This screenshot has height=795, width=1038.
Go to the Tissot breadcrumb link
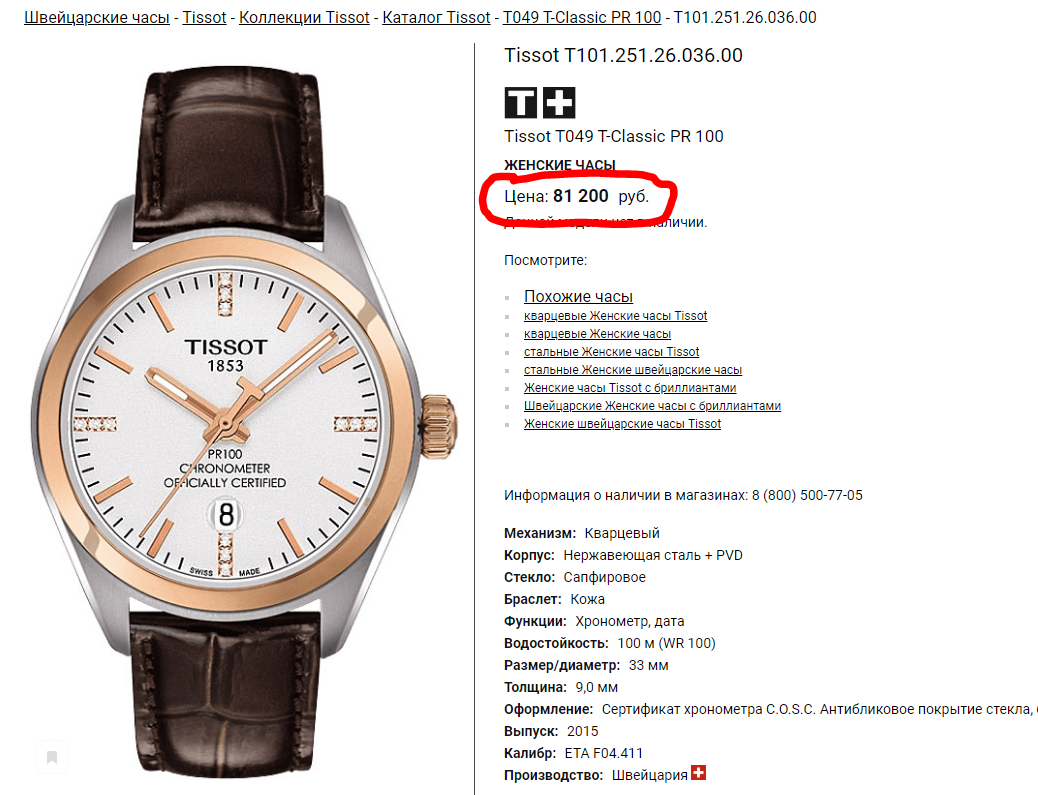click(204, 17)
